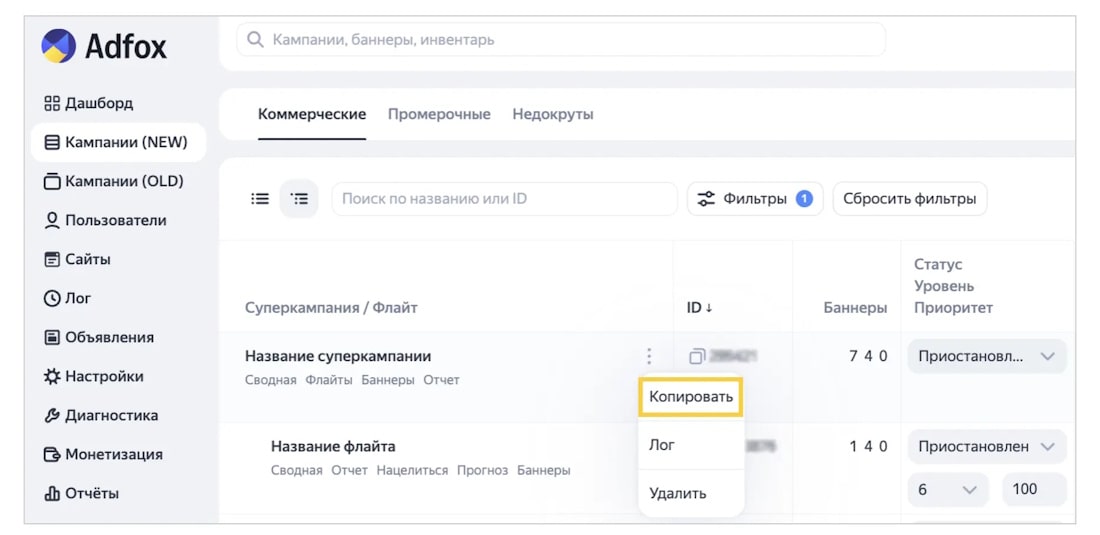The height and width of the screenshot is (535, 1100).
Task: Expand the supercampaign Приостановл... status dropdown
Action: [986, 356]
